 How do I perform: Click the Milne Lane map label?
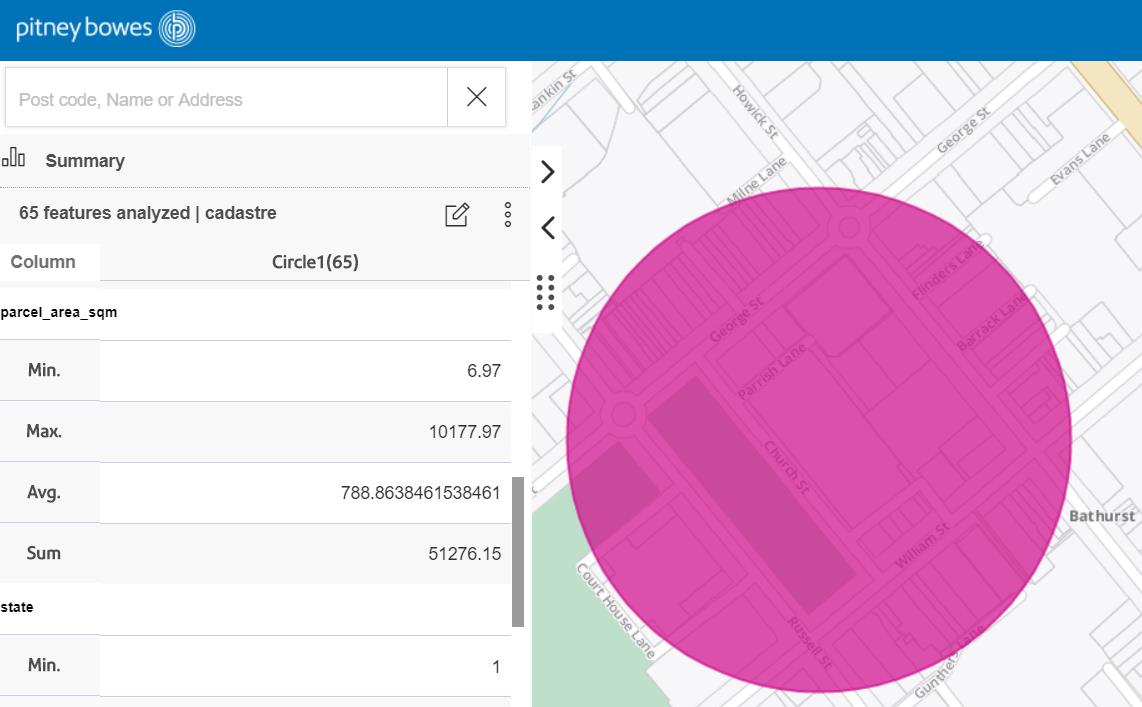tap(757, 181)
